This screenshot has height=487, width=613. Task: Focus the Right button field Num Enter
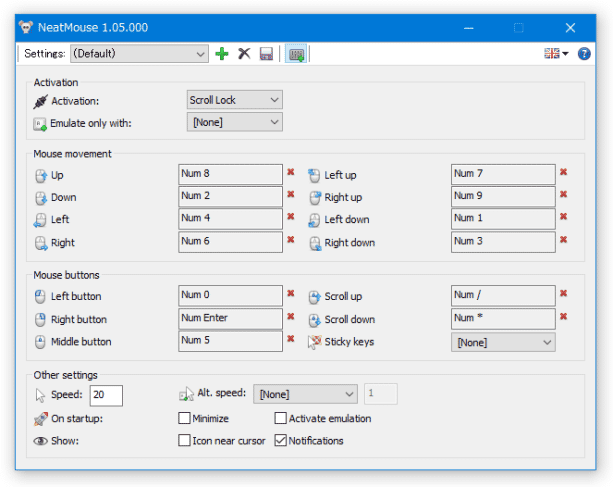coord(230,319)
